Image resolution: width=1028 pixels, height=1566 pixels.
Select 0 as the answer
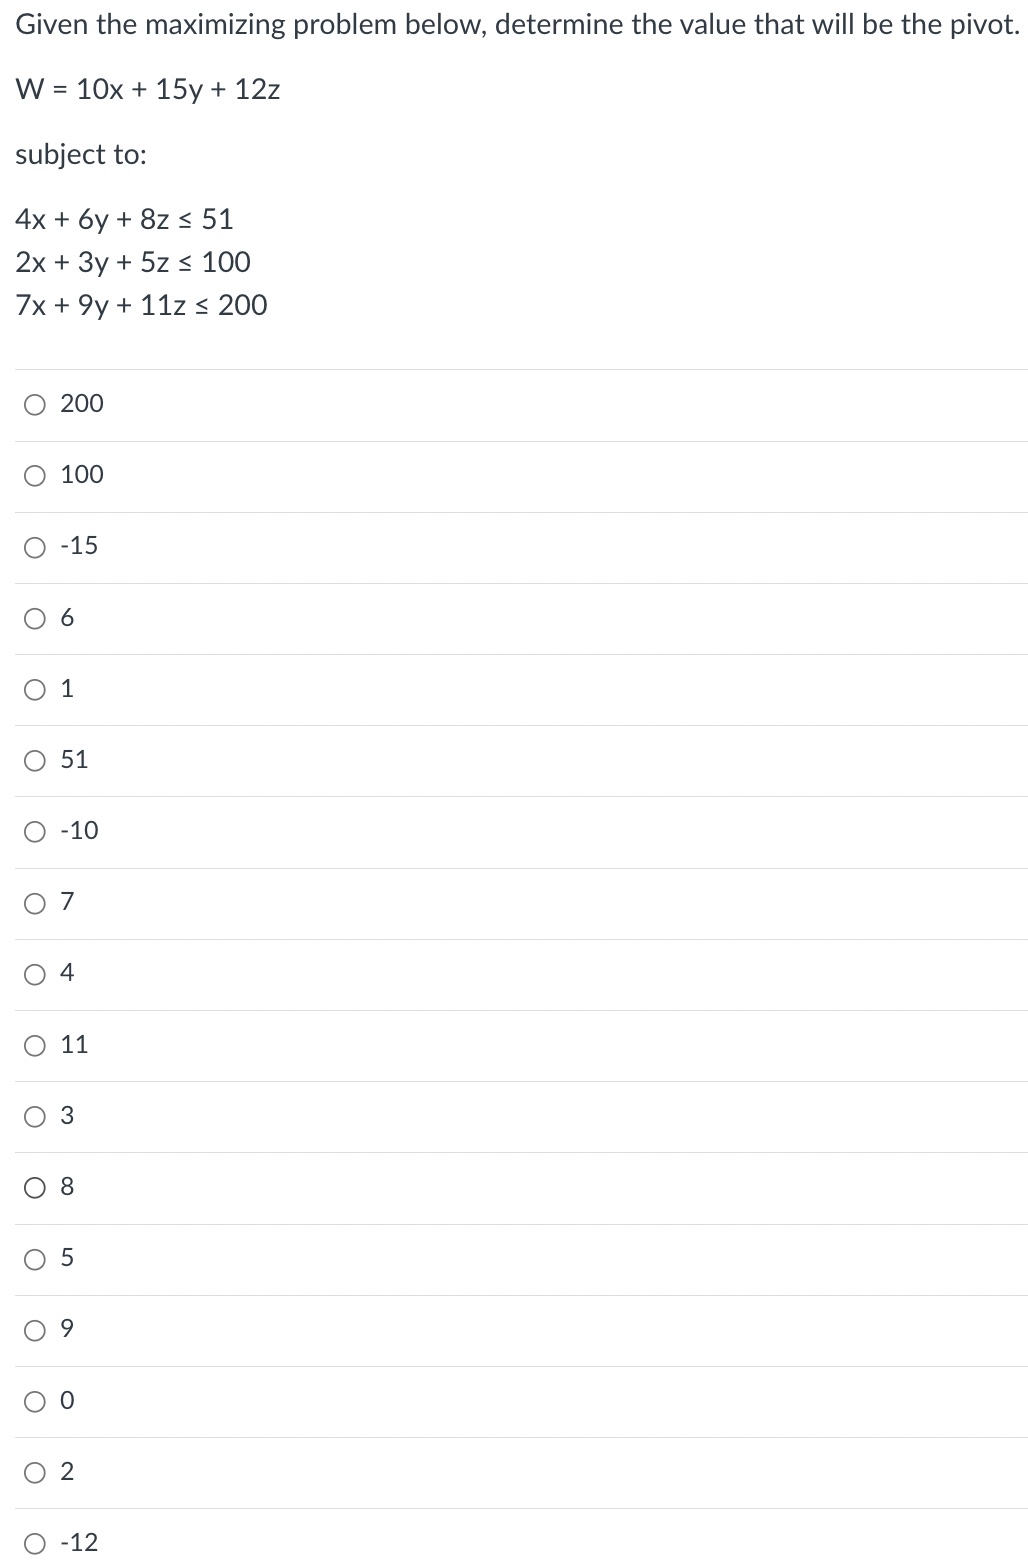click(x=35, y=1400)
